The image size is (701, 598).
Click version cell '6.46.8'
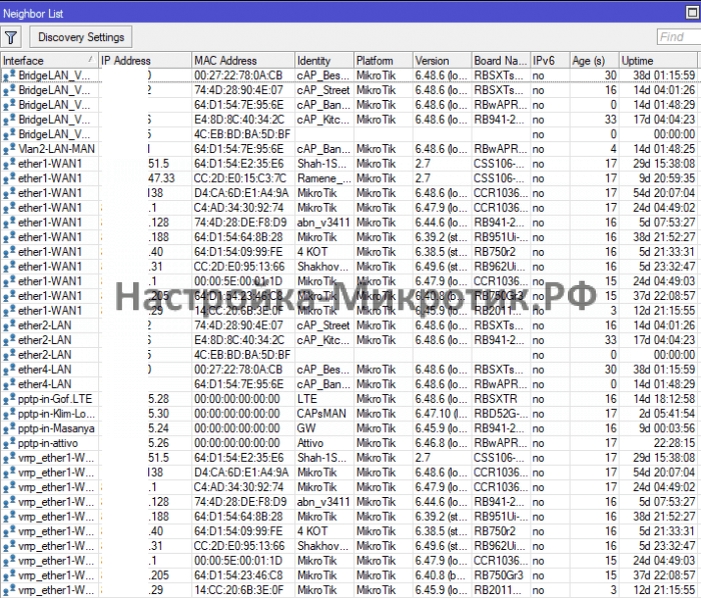(x=441, y=443)
